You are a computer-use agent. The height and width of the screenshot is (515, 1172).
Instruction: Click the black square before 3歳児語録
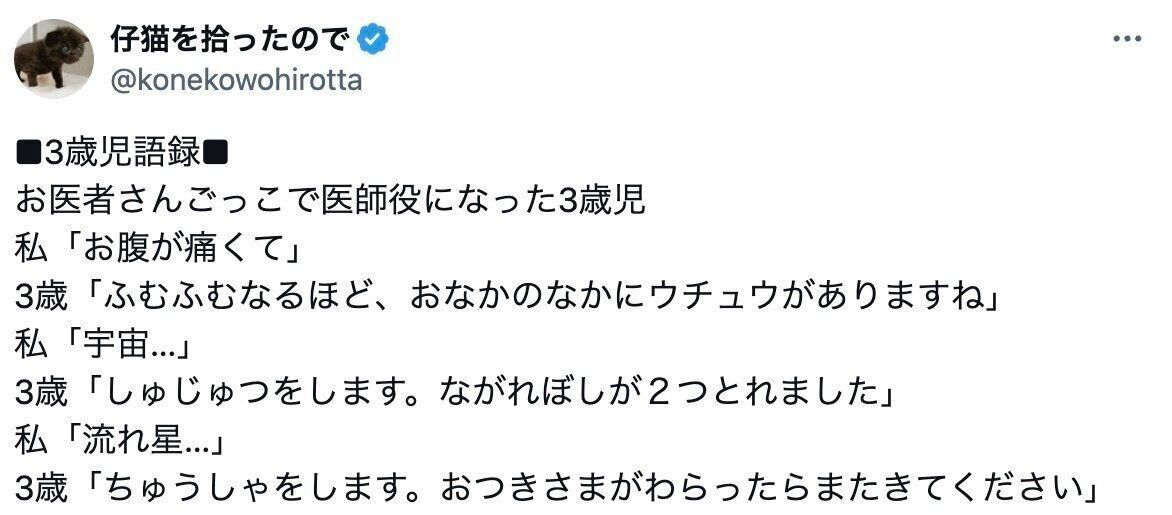tap(28, 154)
